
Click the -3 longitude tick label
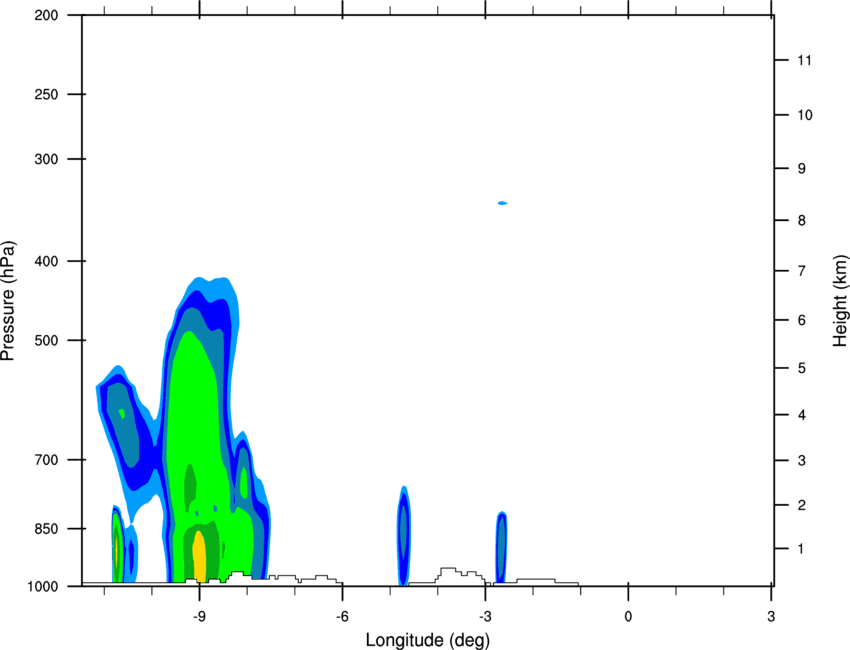point(485,617)
